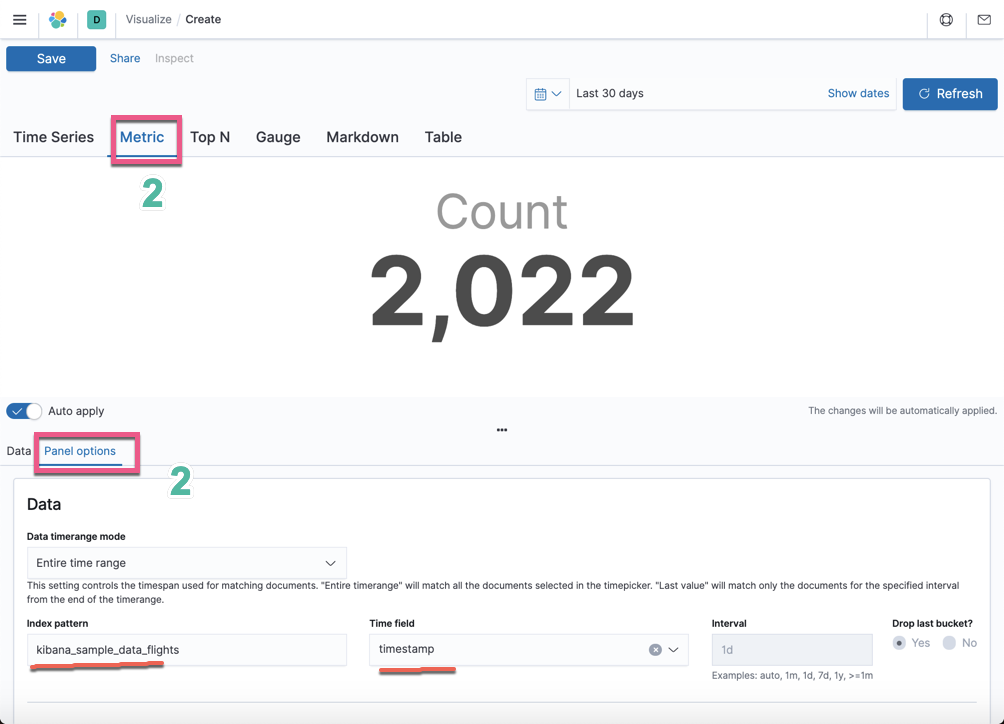Viewport: 1004px width, 724px height.
Task: Click the Save button
Action: 50,58
